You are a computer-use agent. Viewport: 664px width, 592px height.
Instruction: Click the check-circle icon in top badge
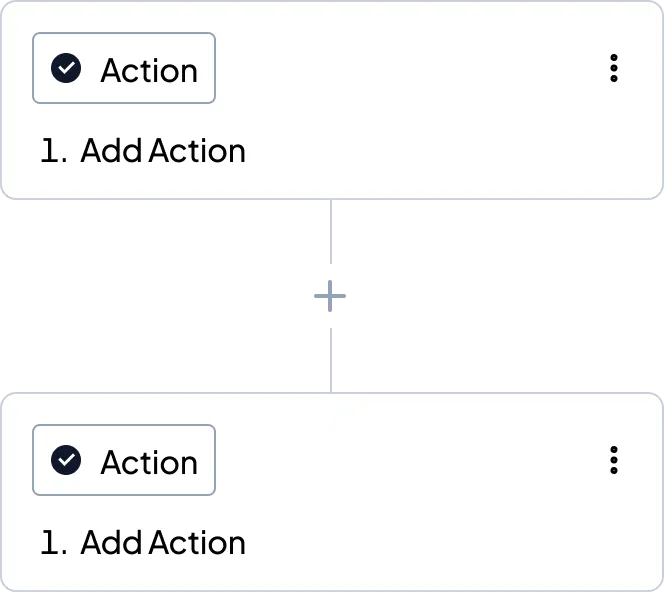pos(66,68)
